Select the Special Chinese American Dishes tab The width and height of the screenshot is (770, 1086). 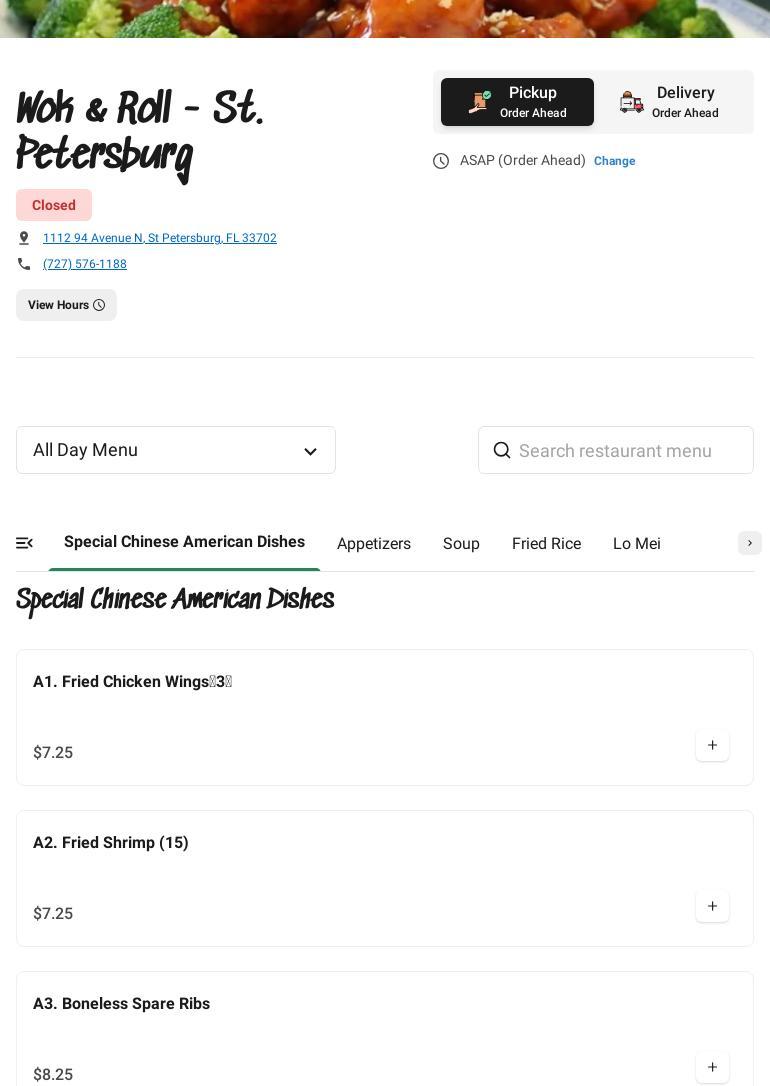(x=184, y=542)
